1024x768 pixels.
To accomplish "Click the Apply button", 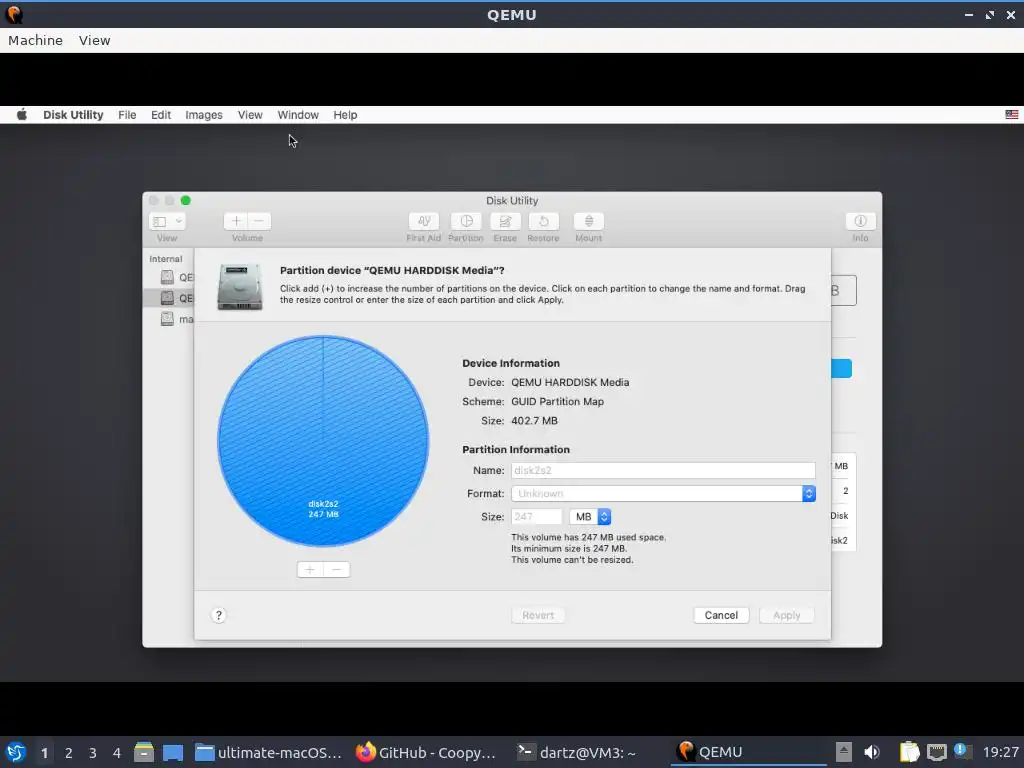I will point(786,615).
